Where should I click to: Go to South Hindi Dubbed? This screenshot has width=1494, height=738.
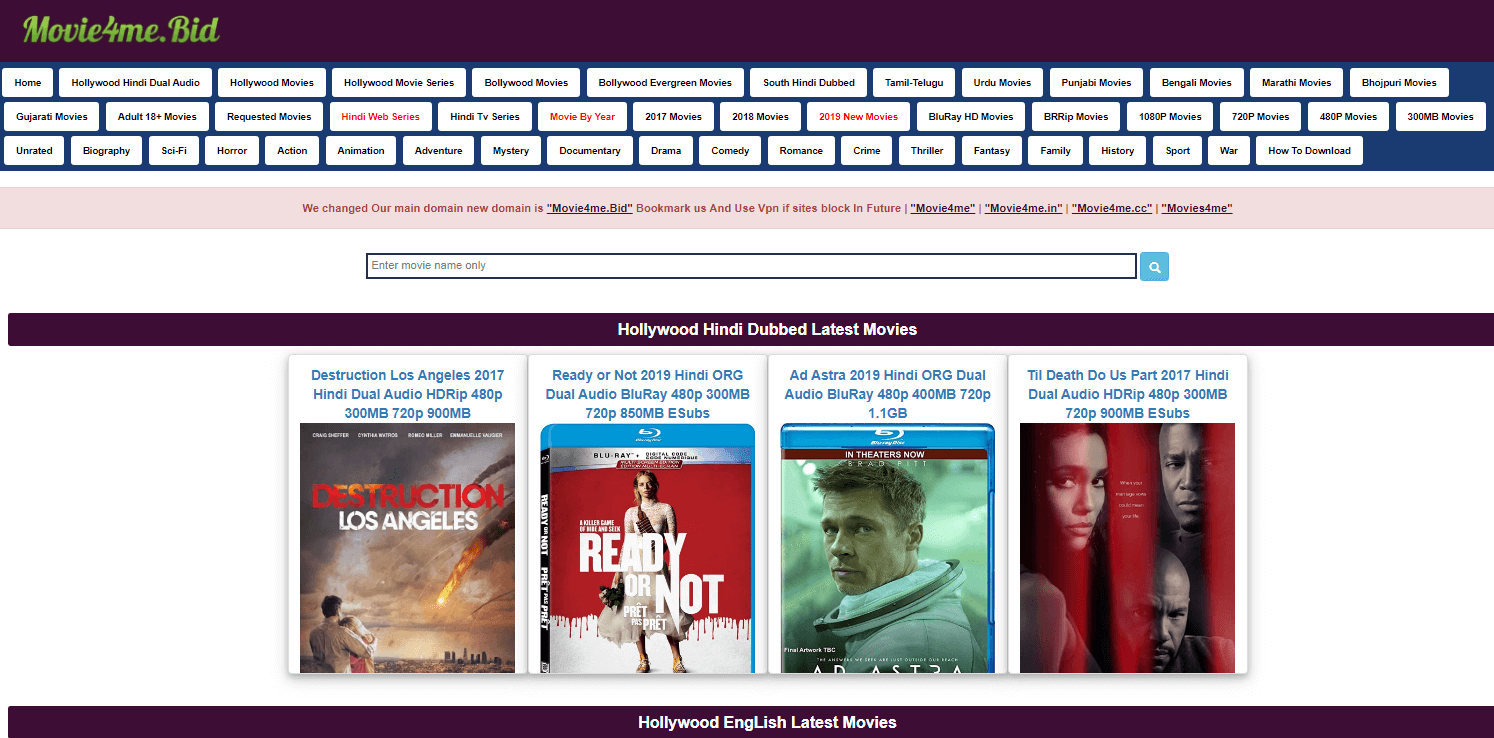[x=809, y=83]
